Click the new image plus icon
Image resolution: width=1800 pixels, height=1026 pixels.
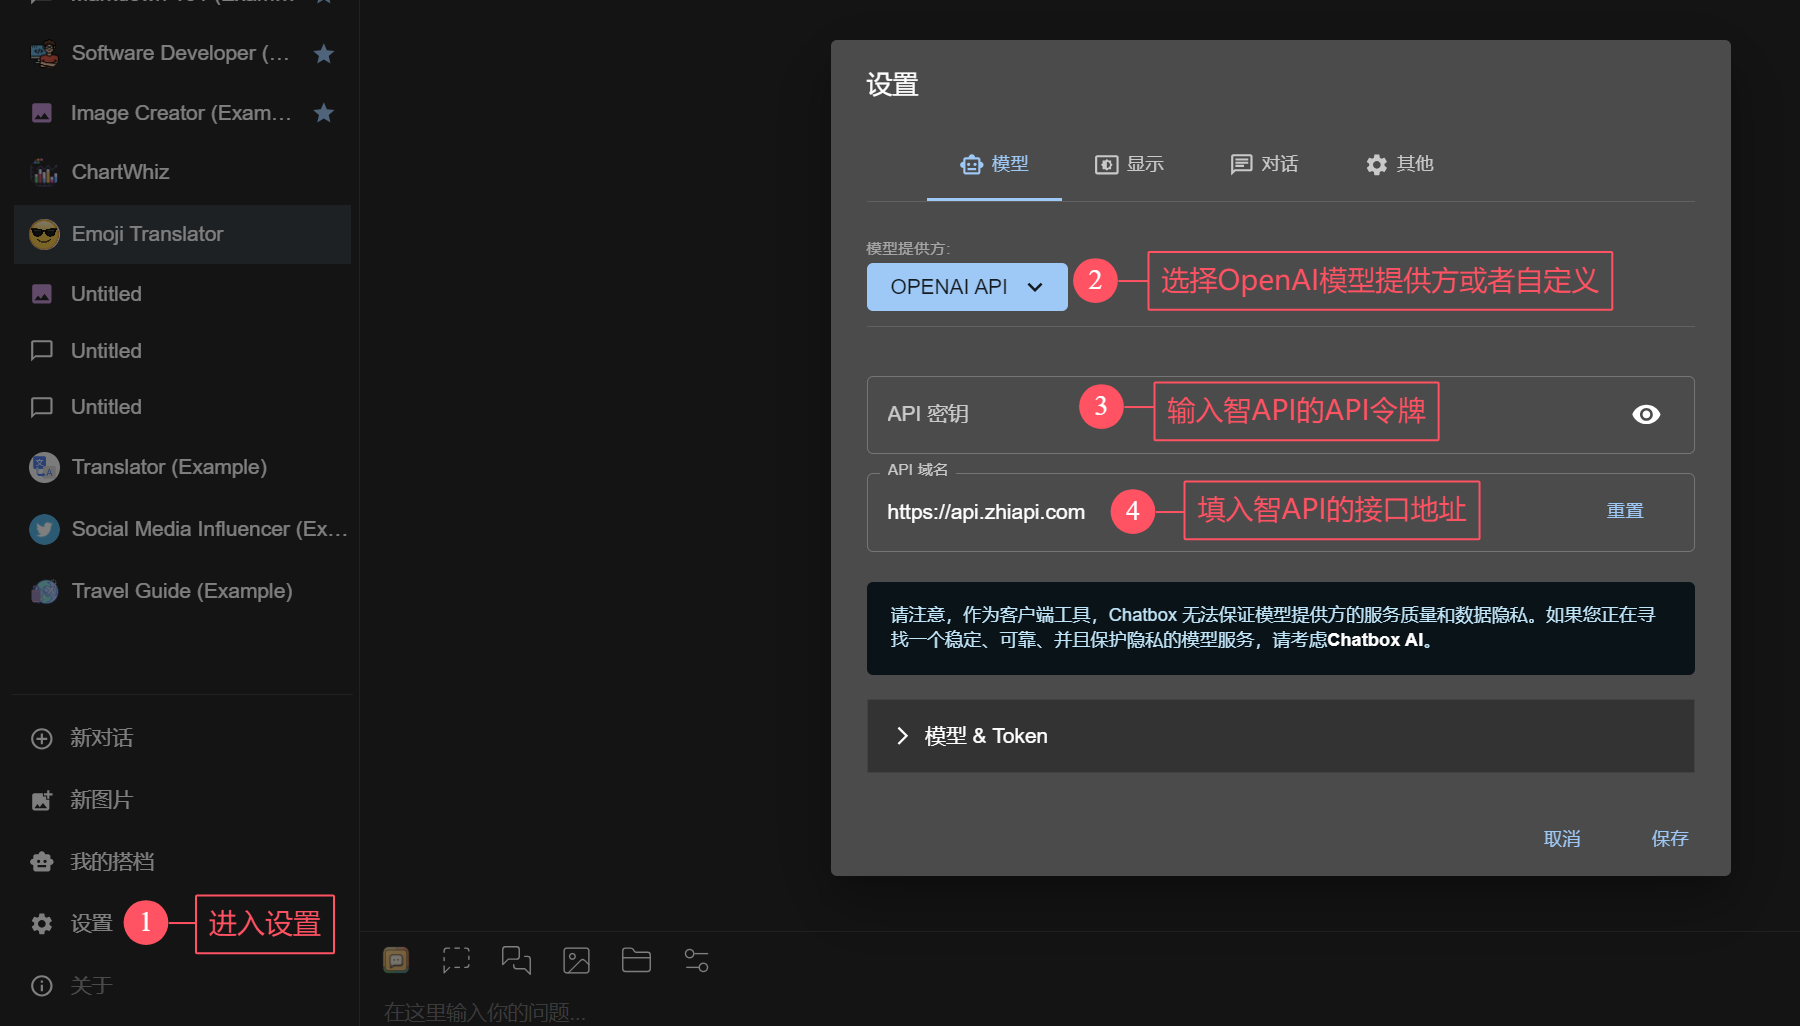[42, 800]
